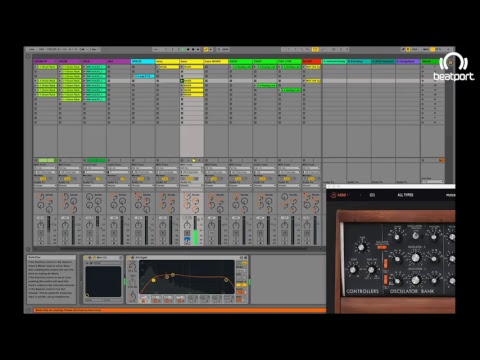Launch first scene from Master column
This screenshot has width=480, height=360.
tap(423, 67)
